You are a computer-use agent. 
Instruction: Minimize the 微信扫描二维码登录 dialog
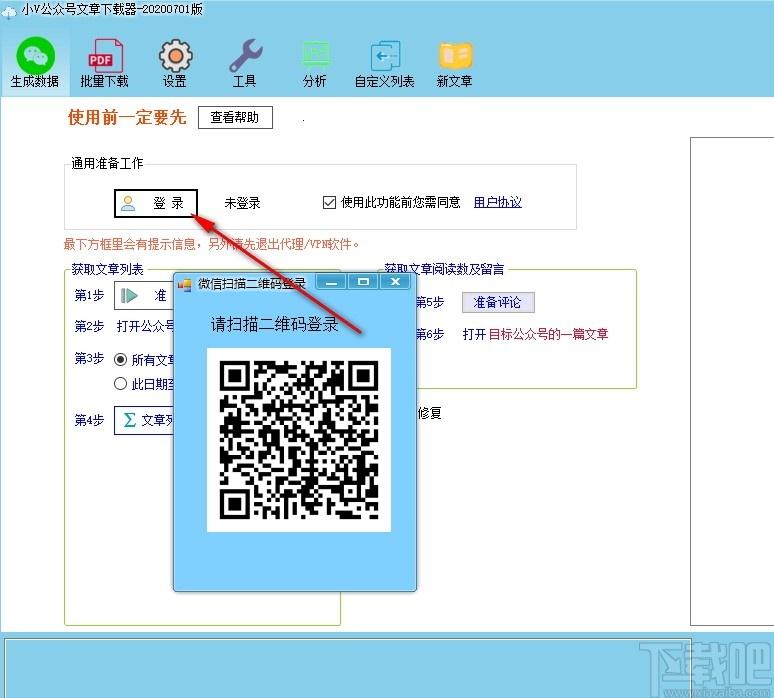point(332,282)
